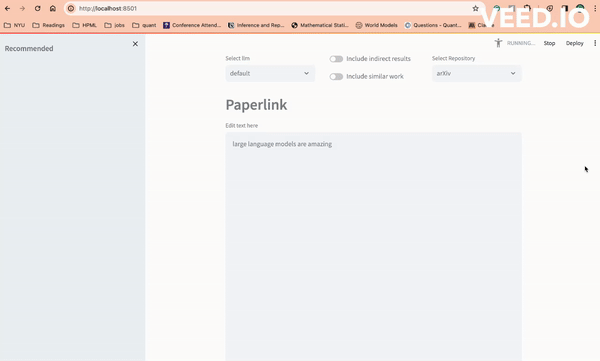The height and width of the screenshot is (361, 600).
Task: Bookmark this page with the star icon
Action: [475, 8]
